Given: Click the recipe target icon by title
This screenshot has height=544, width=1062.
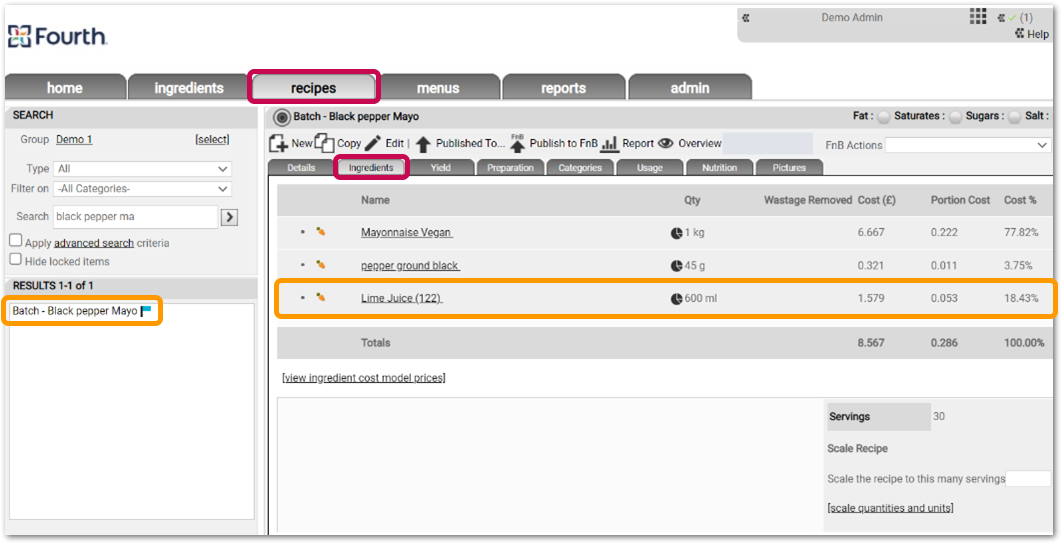Looking at the screenshot, I should [282, 117].
